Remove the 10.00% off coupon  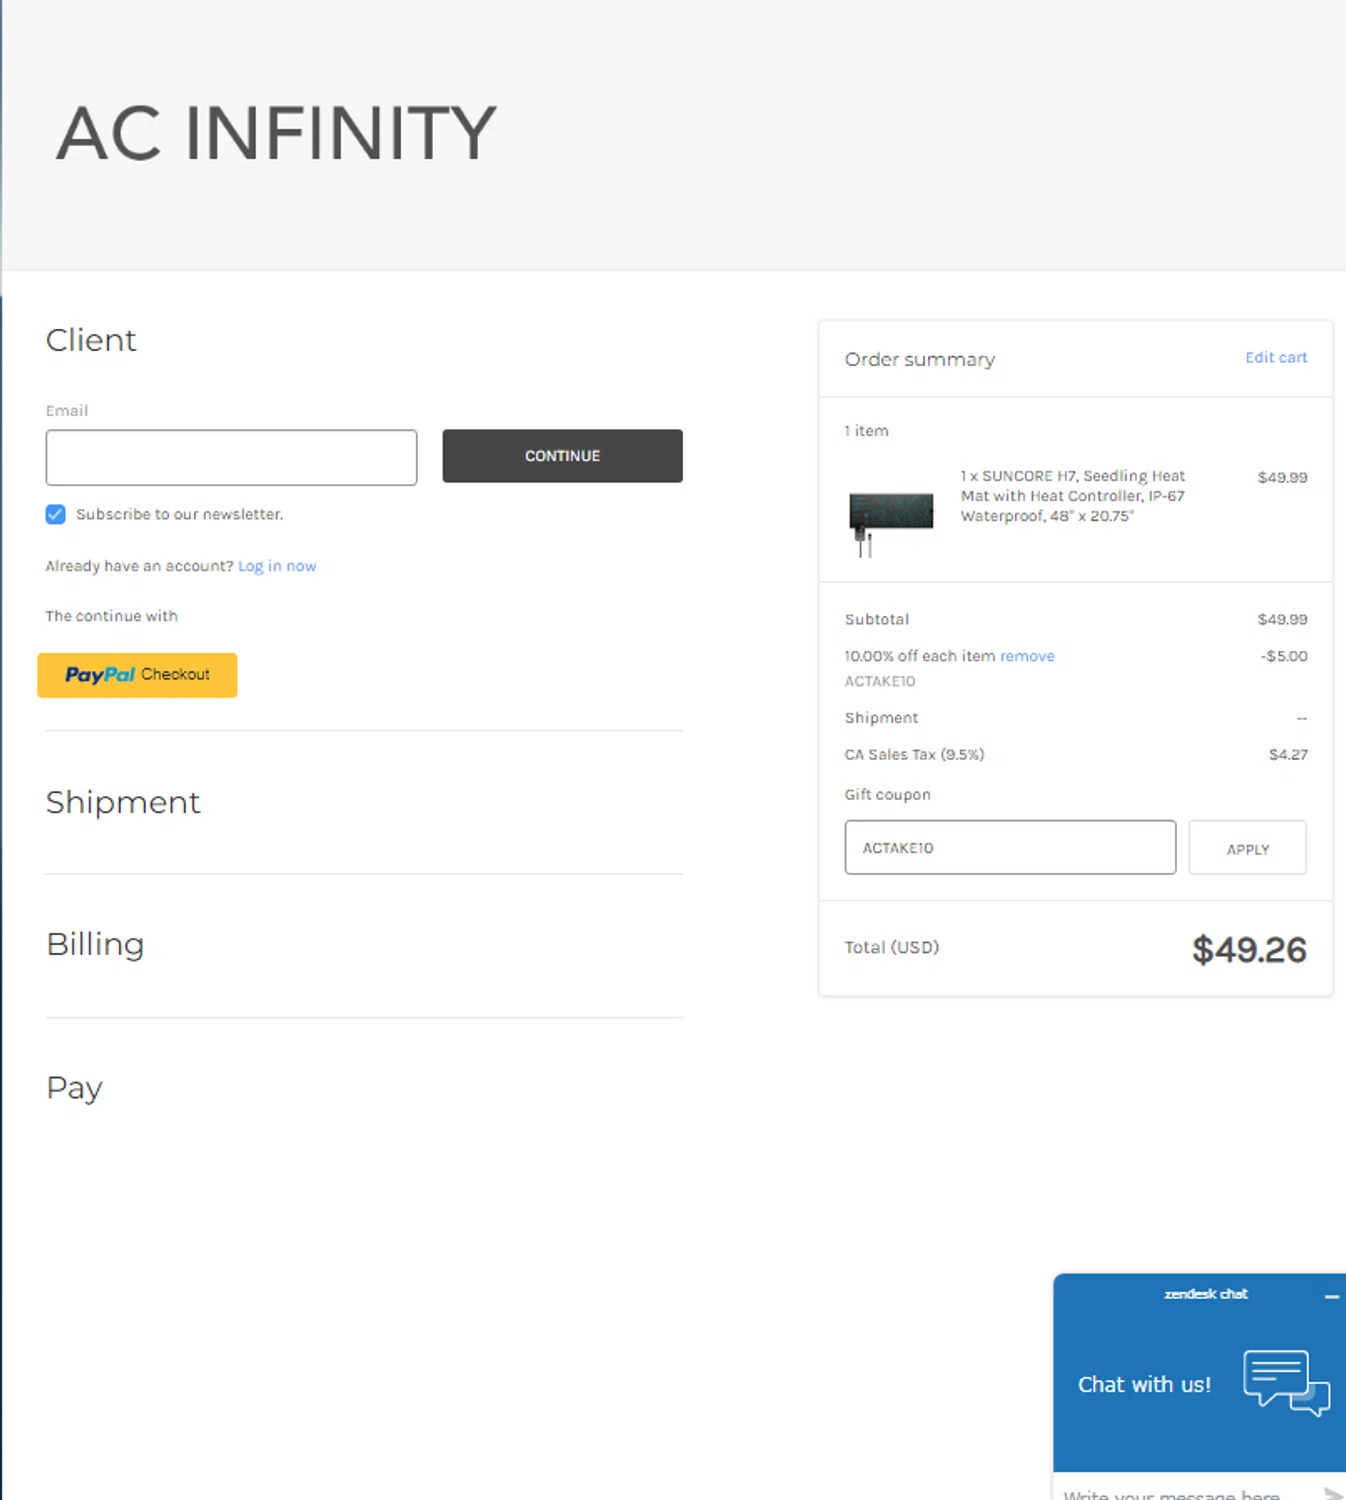click(x=1027, y=656)
